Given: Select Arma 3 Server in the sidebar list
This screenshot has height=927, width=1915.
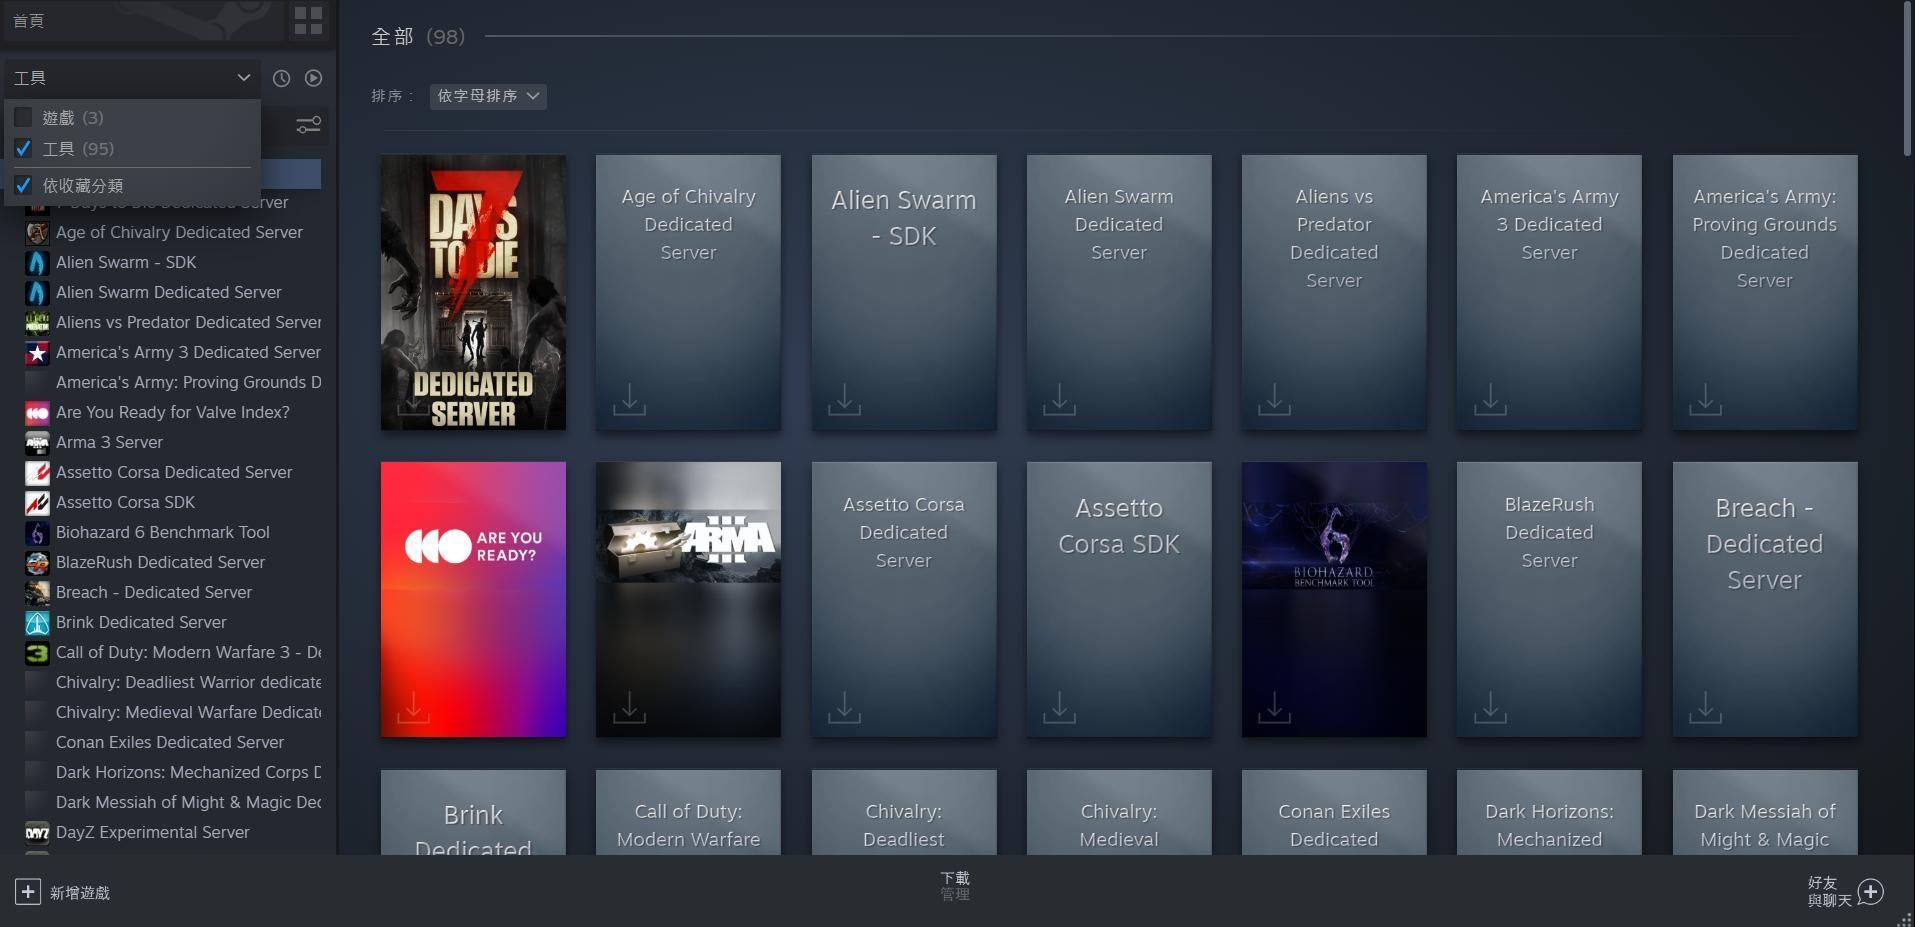Looking at the screenshot, I should click(109, 442).
